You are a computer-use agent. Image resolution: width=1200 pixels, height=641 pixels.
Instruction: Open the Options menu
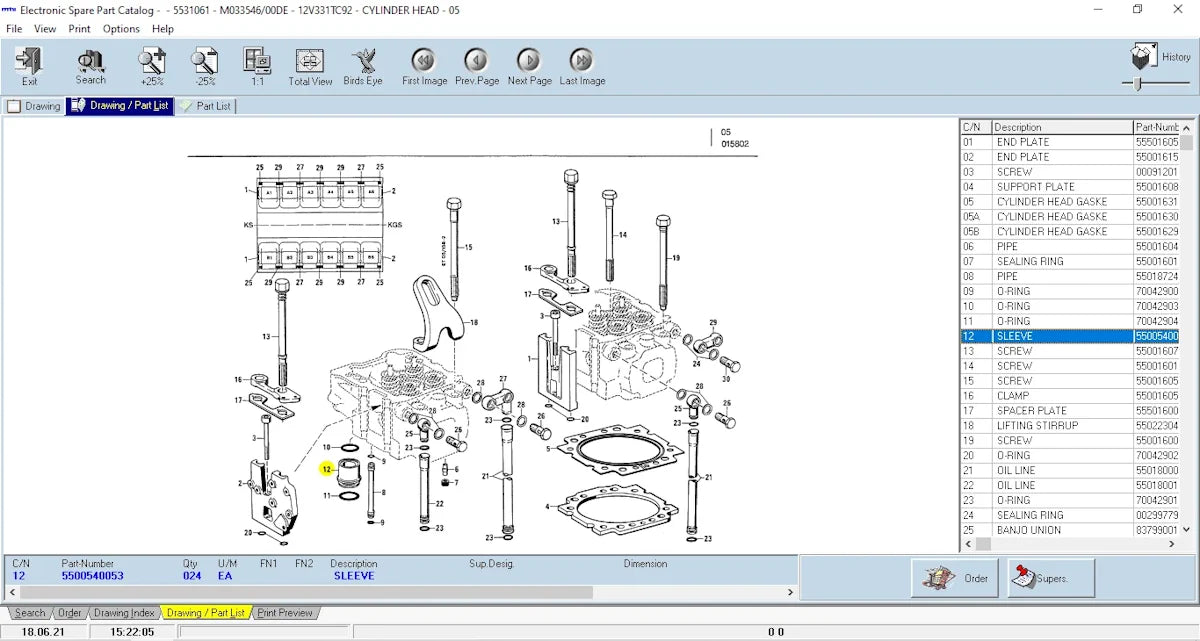pos(121,29)
